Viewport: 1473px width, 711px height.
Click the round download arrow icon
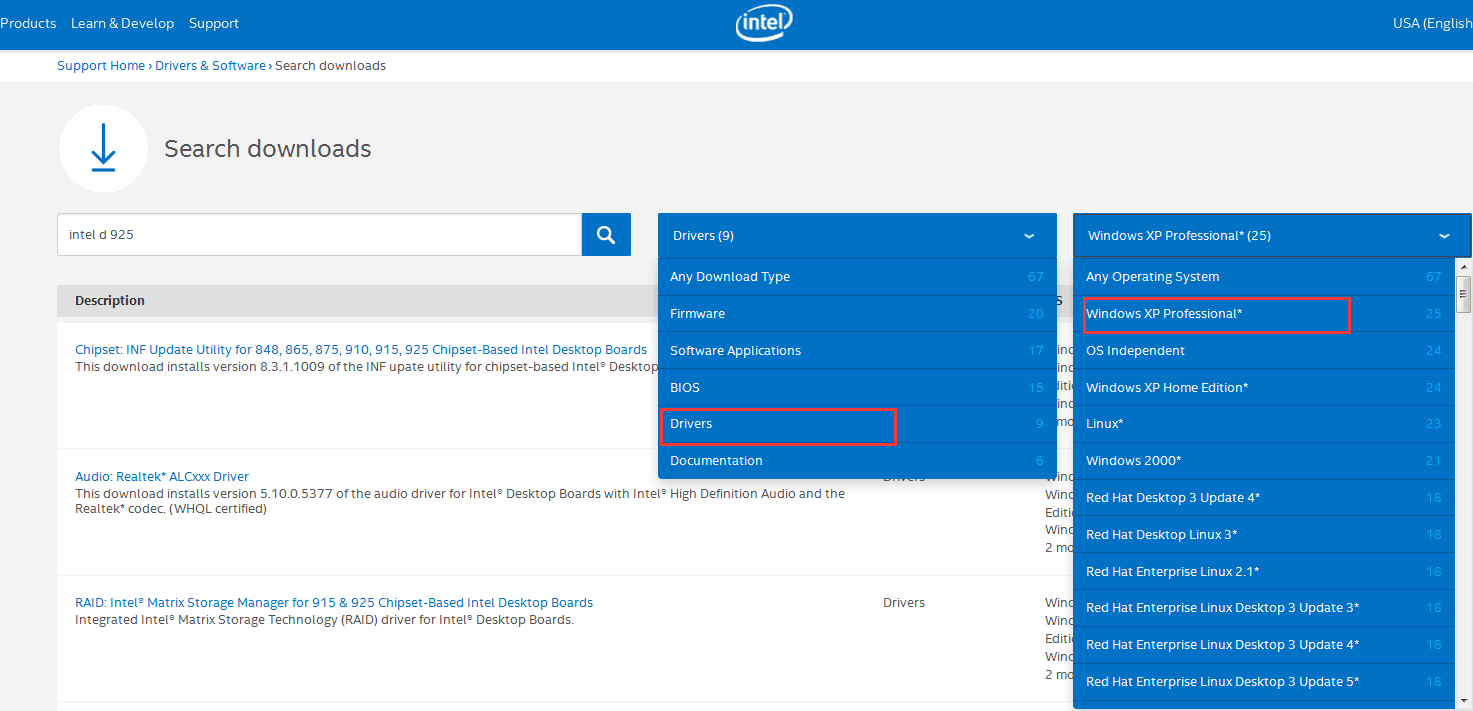(103, 148)
